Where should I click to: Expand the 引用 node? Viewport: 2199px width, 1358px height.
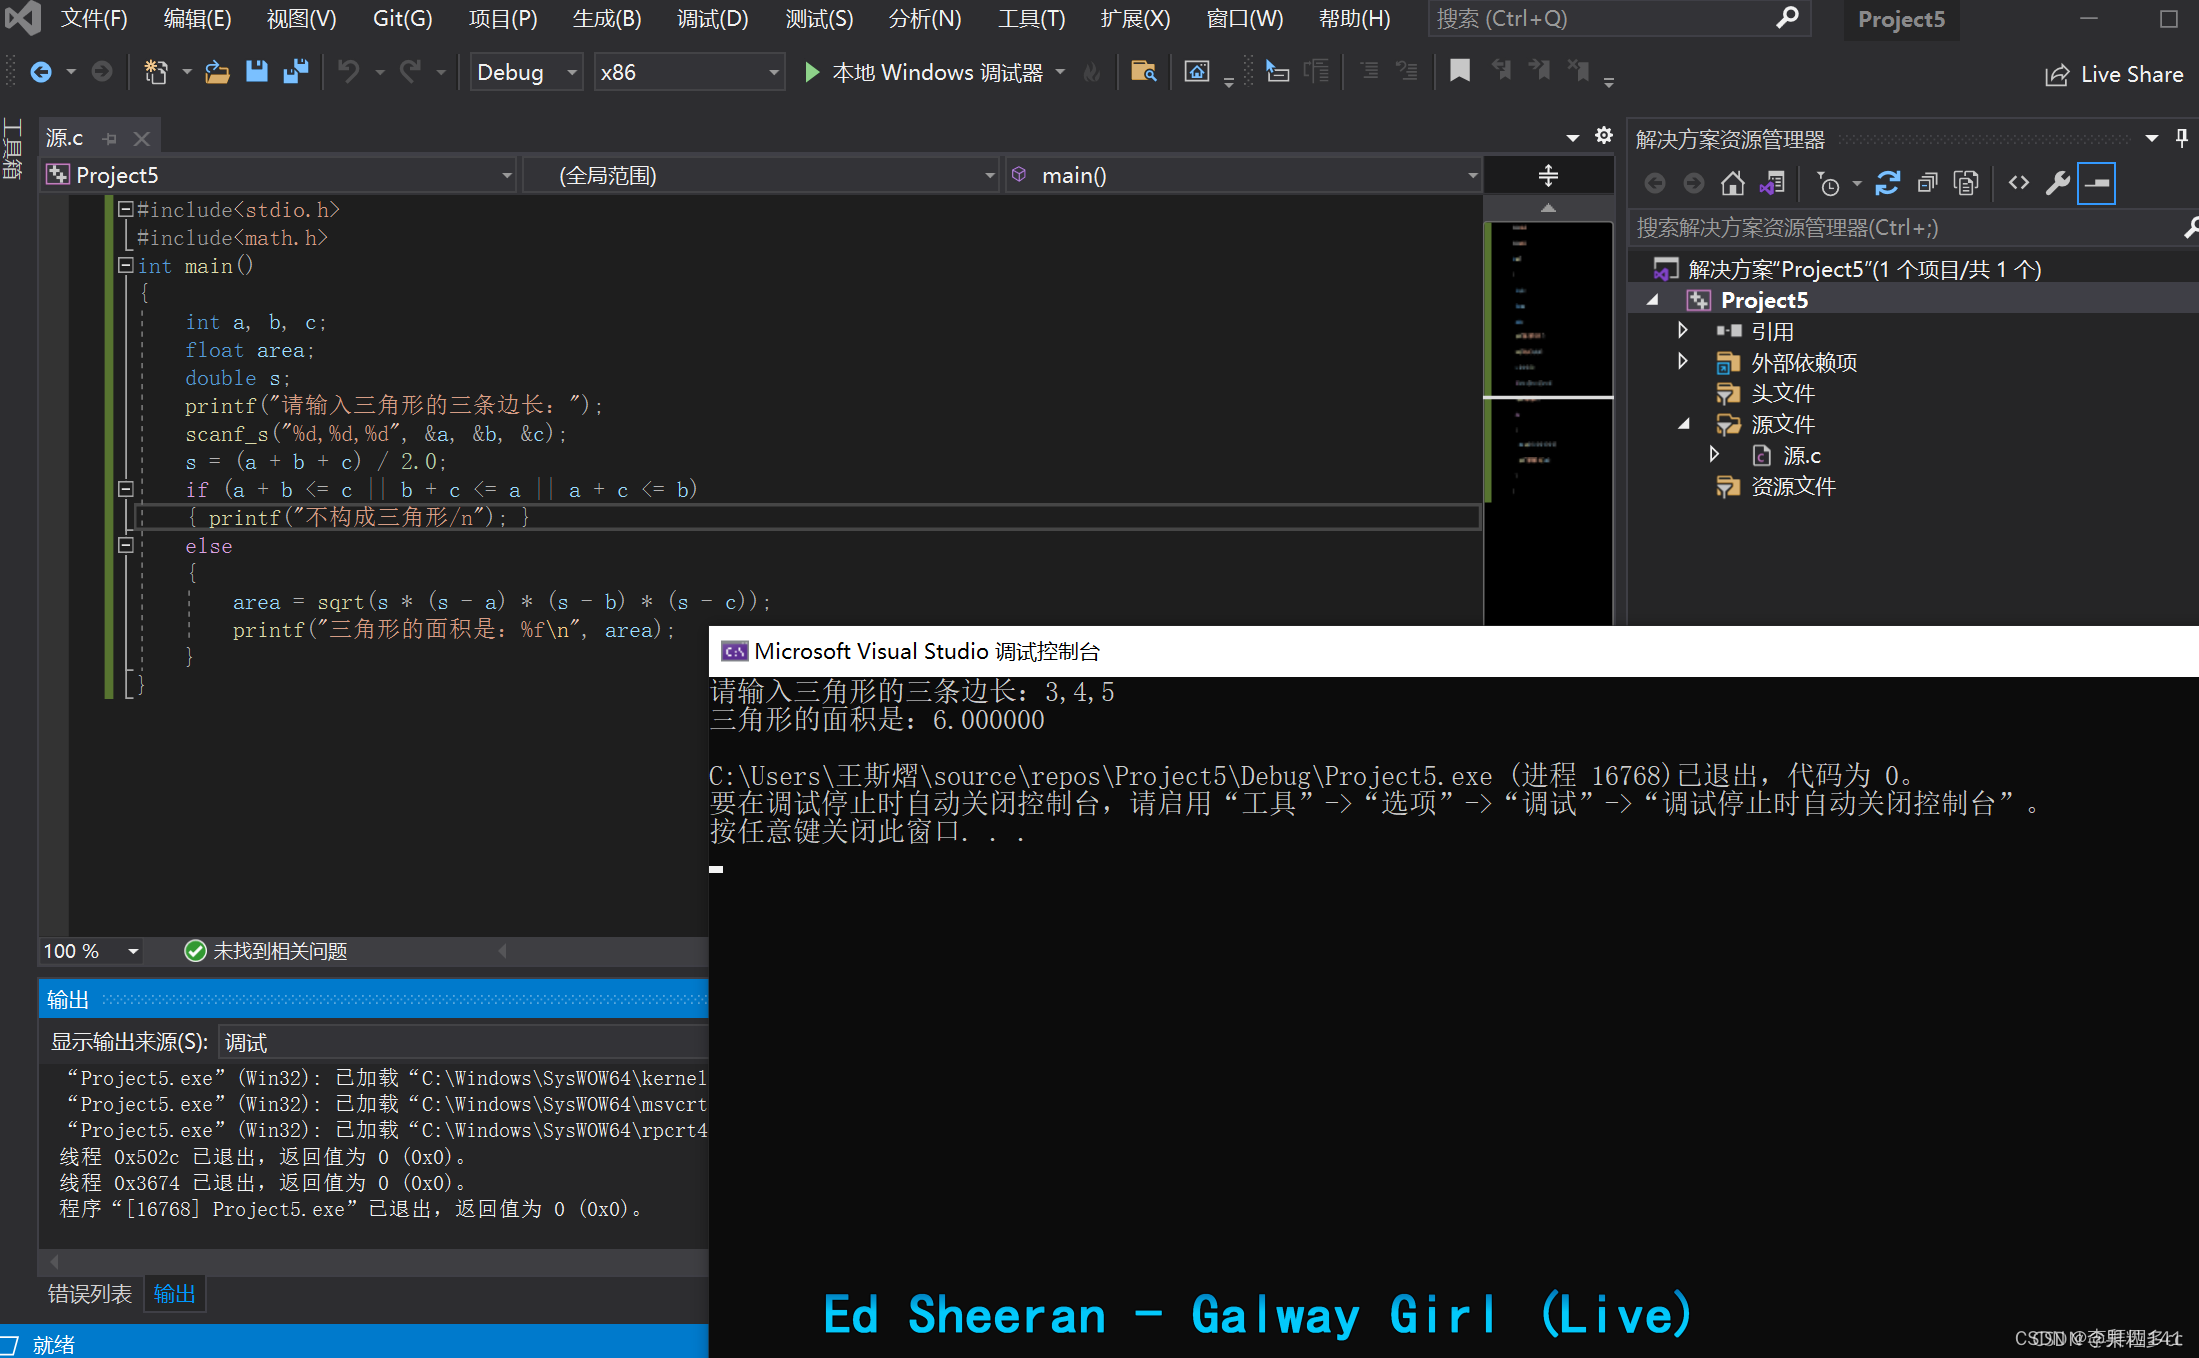pos(1683,330)
